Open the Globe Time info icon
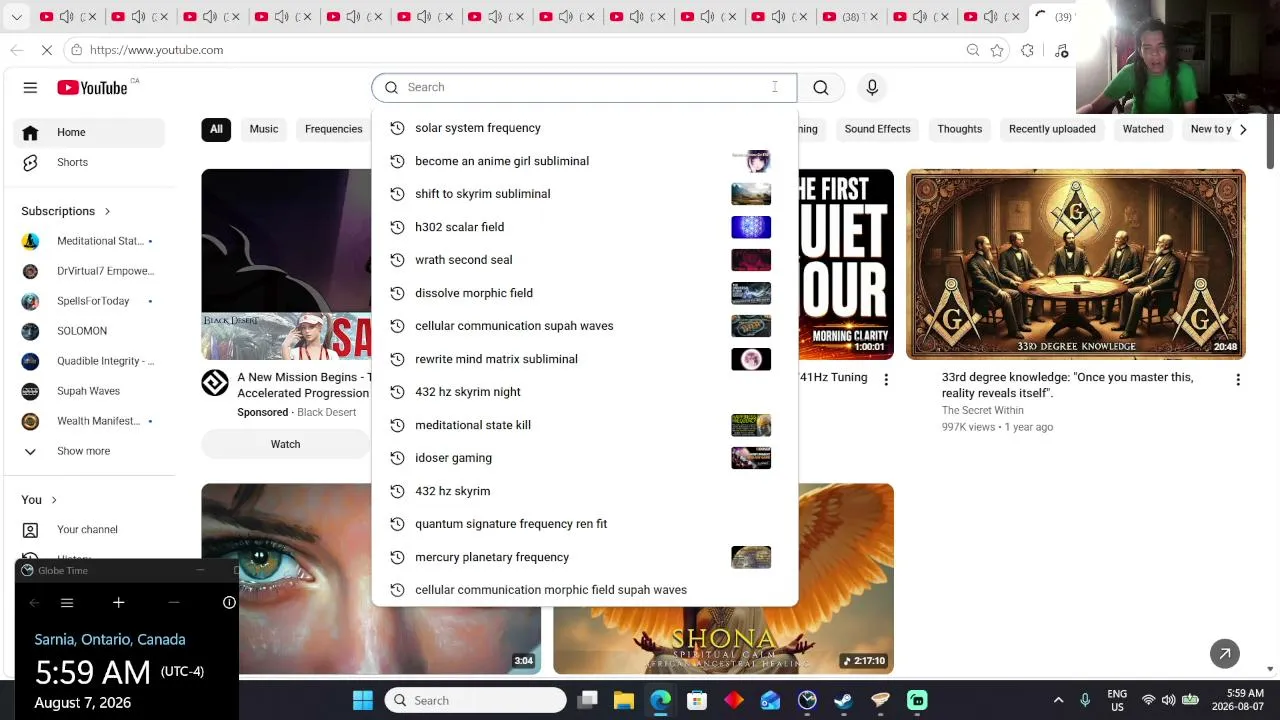This screenshot has height=720, width=1280. point(229,603)
